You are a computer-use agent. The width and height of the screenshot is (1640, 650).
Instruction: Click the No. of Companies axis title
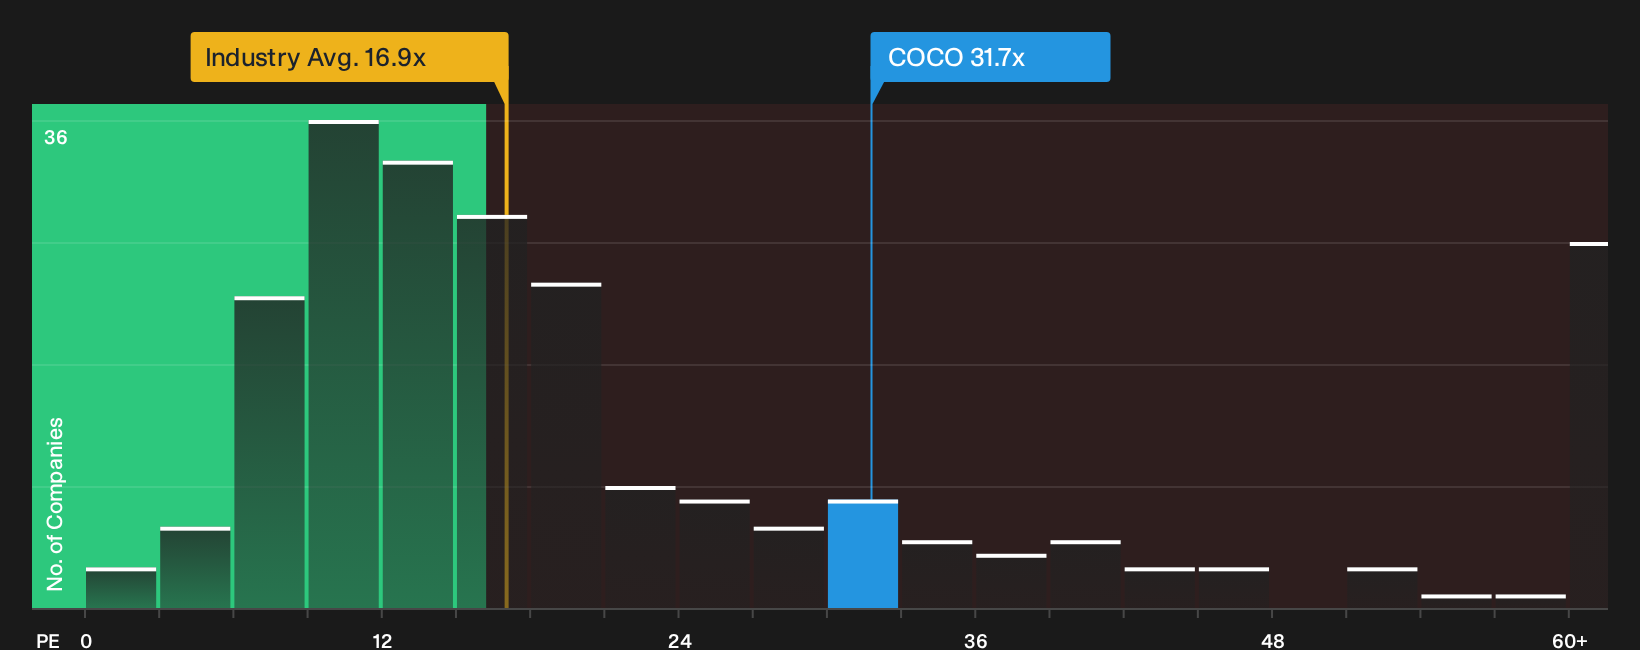pos(55,503)
